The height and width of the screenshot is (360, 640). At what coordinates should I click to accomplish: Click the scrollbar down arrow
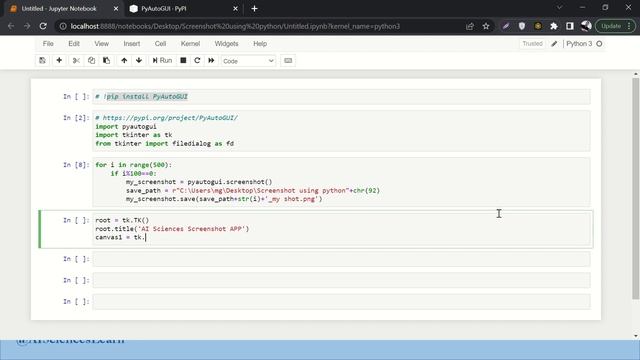pos(636,336)
